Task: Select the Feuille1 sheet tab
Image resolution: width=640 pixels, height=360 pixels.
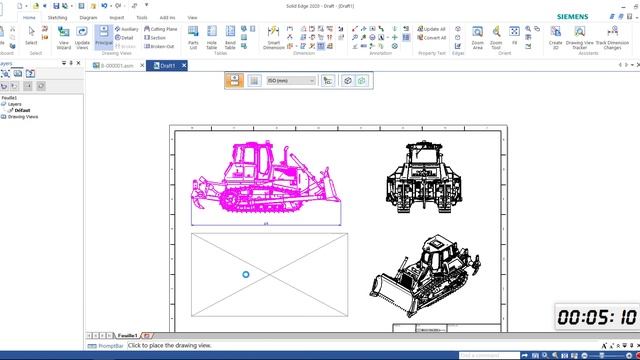Action: point(127,336)
